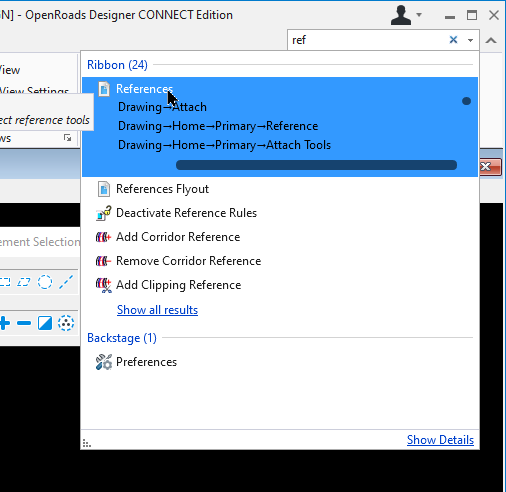506x492 pixels.
Task: Click the View Settings ribbon item
Action: (34, 91)
